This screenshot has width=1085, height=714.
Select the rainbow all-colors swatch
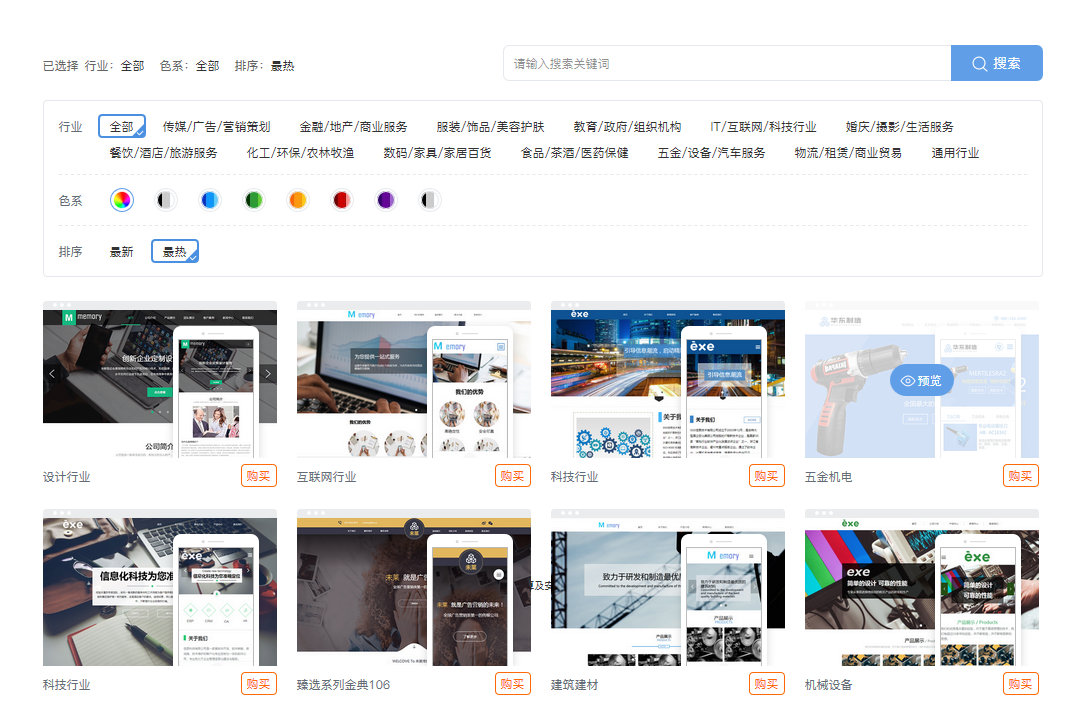[121, 200]
